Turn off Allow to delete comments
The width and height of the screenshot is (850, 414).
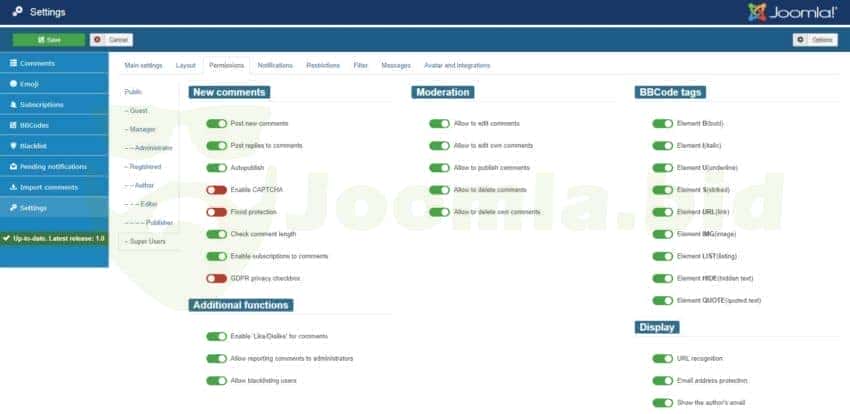point(439,190)
